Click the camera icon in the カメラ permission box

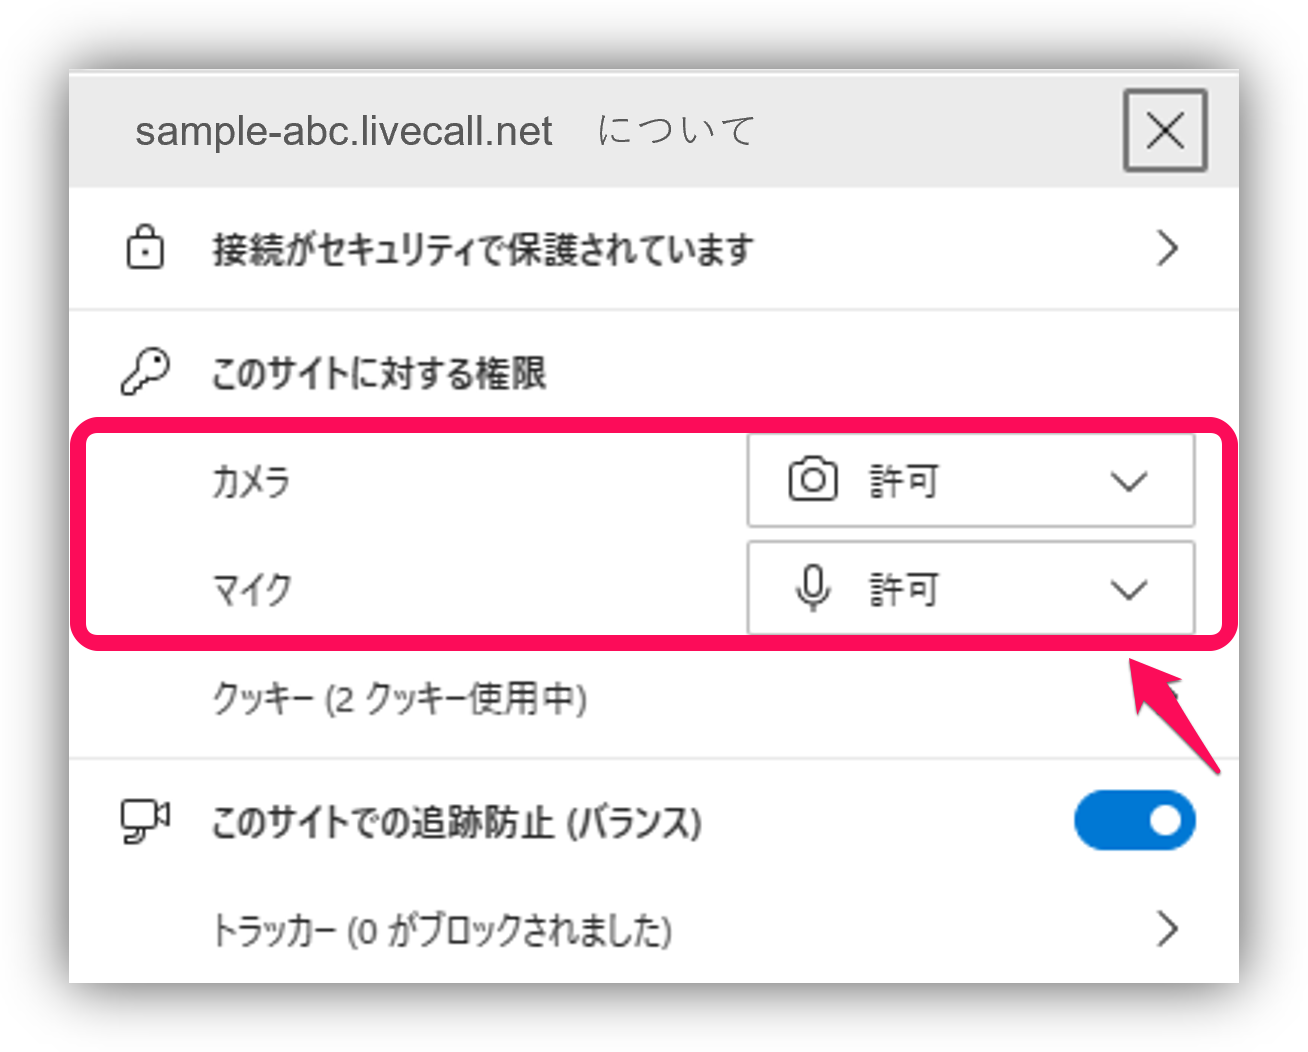pyautogui.click(x=812, y=480)
